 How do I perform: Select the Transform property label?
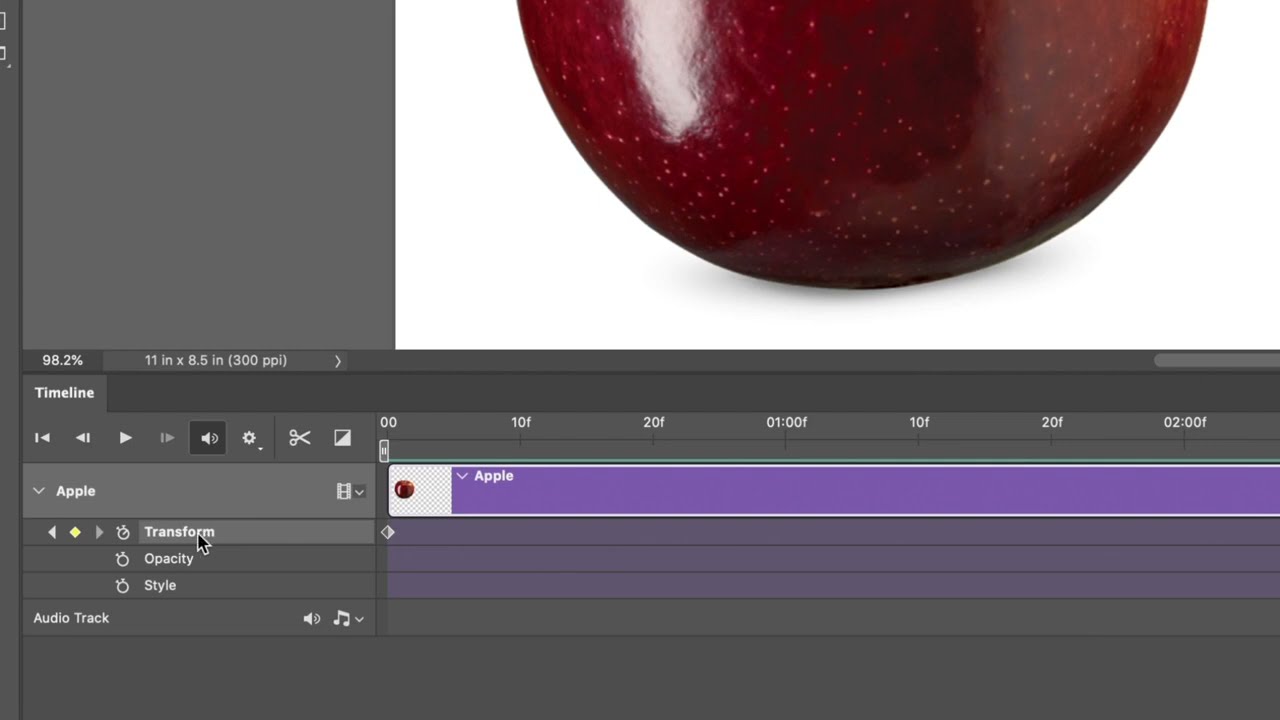(179, 532)
